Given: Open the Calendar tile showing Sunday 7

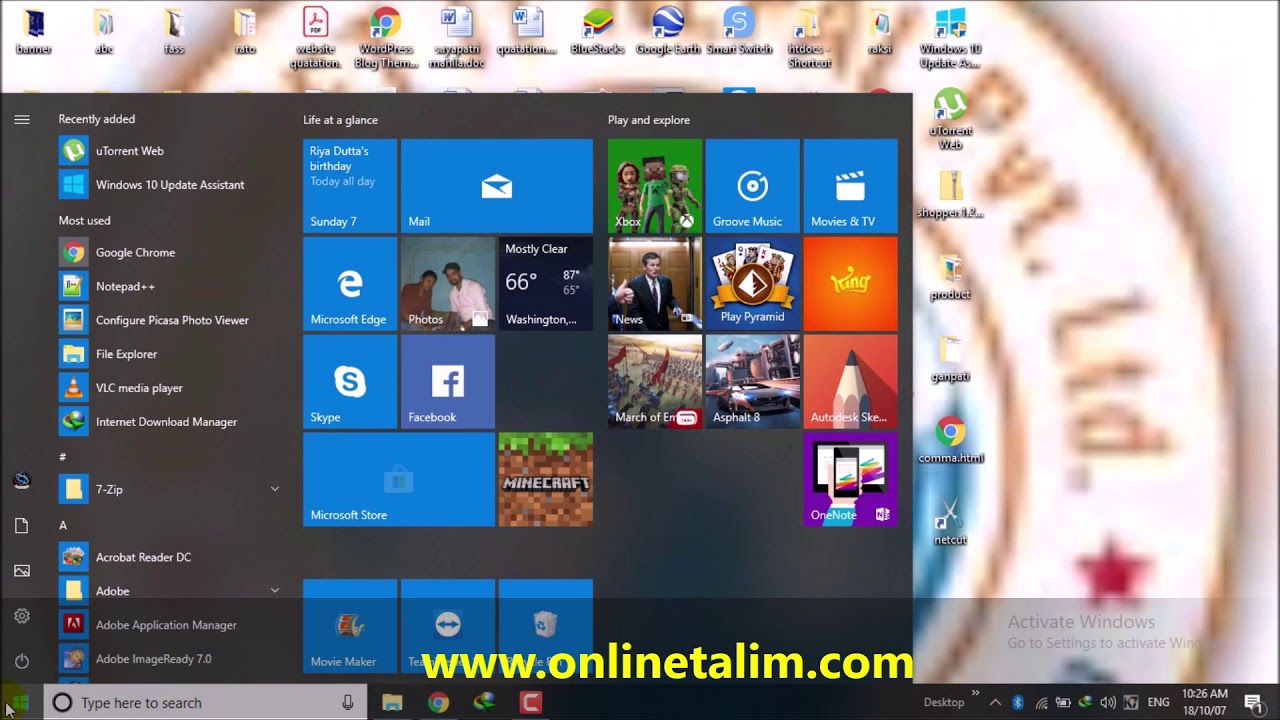Looking at the screenshot, I should [x=350, y=186].
